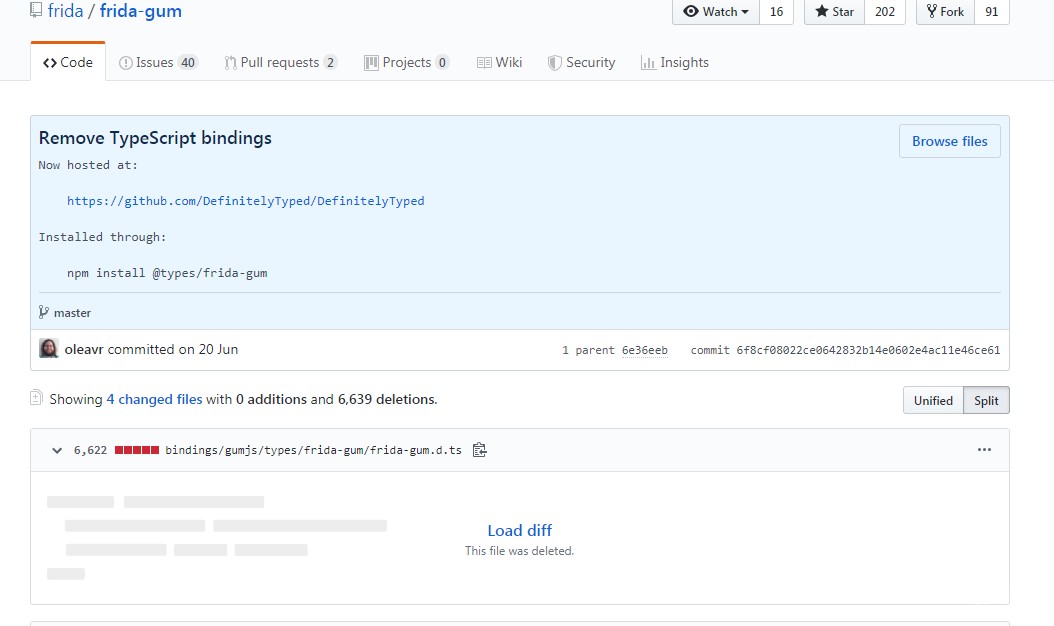This screenshot has width=1054, height=626.
Task: Open the Watch dropdown
Action: pyautogui.click(x=716, y=11)
